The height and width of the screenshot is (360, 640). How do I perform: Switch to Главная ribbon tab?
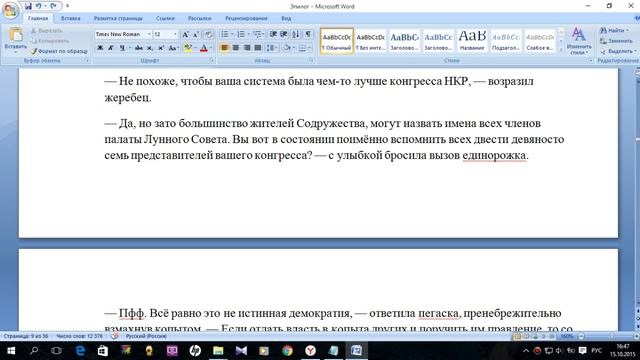tap(38, 18)
